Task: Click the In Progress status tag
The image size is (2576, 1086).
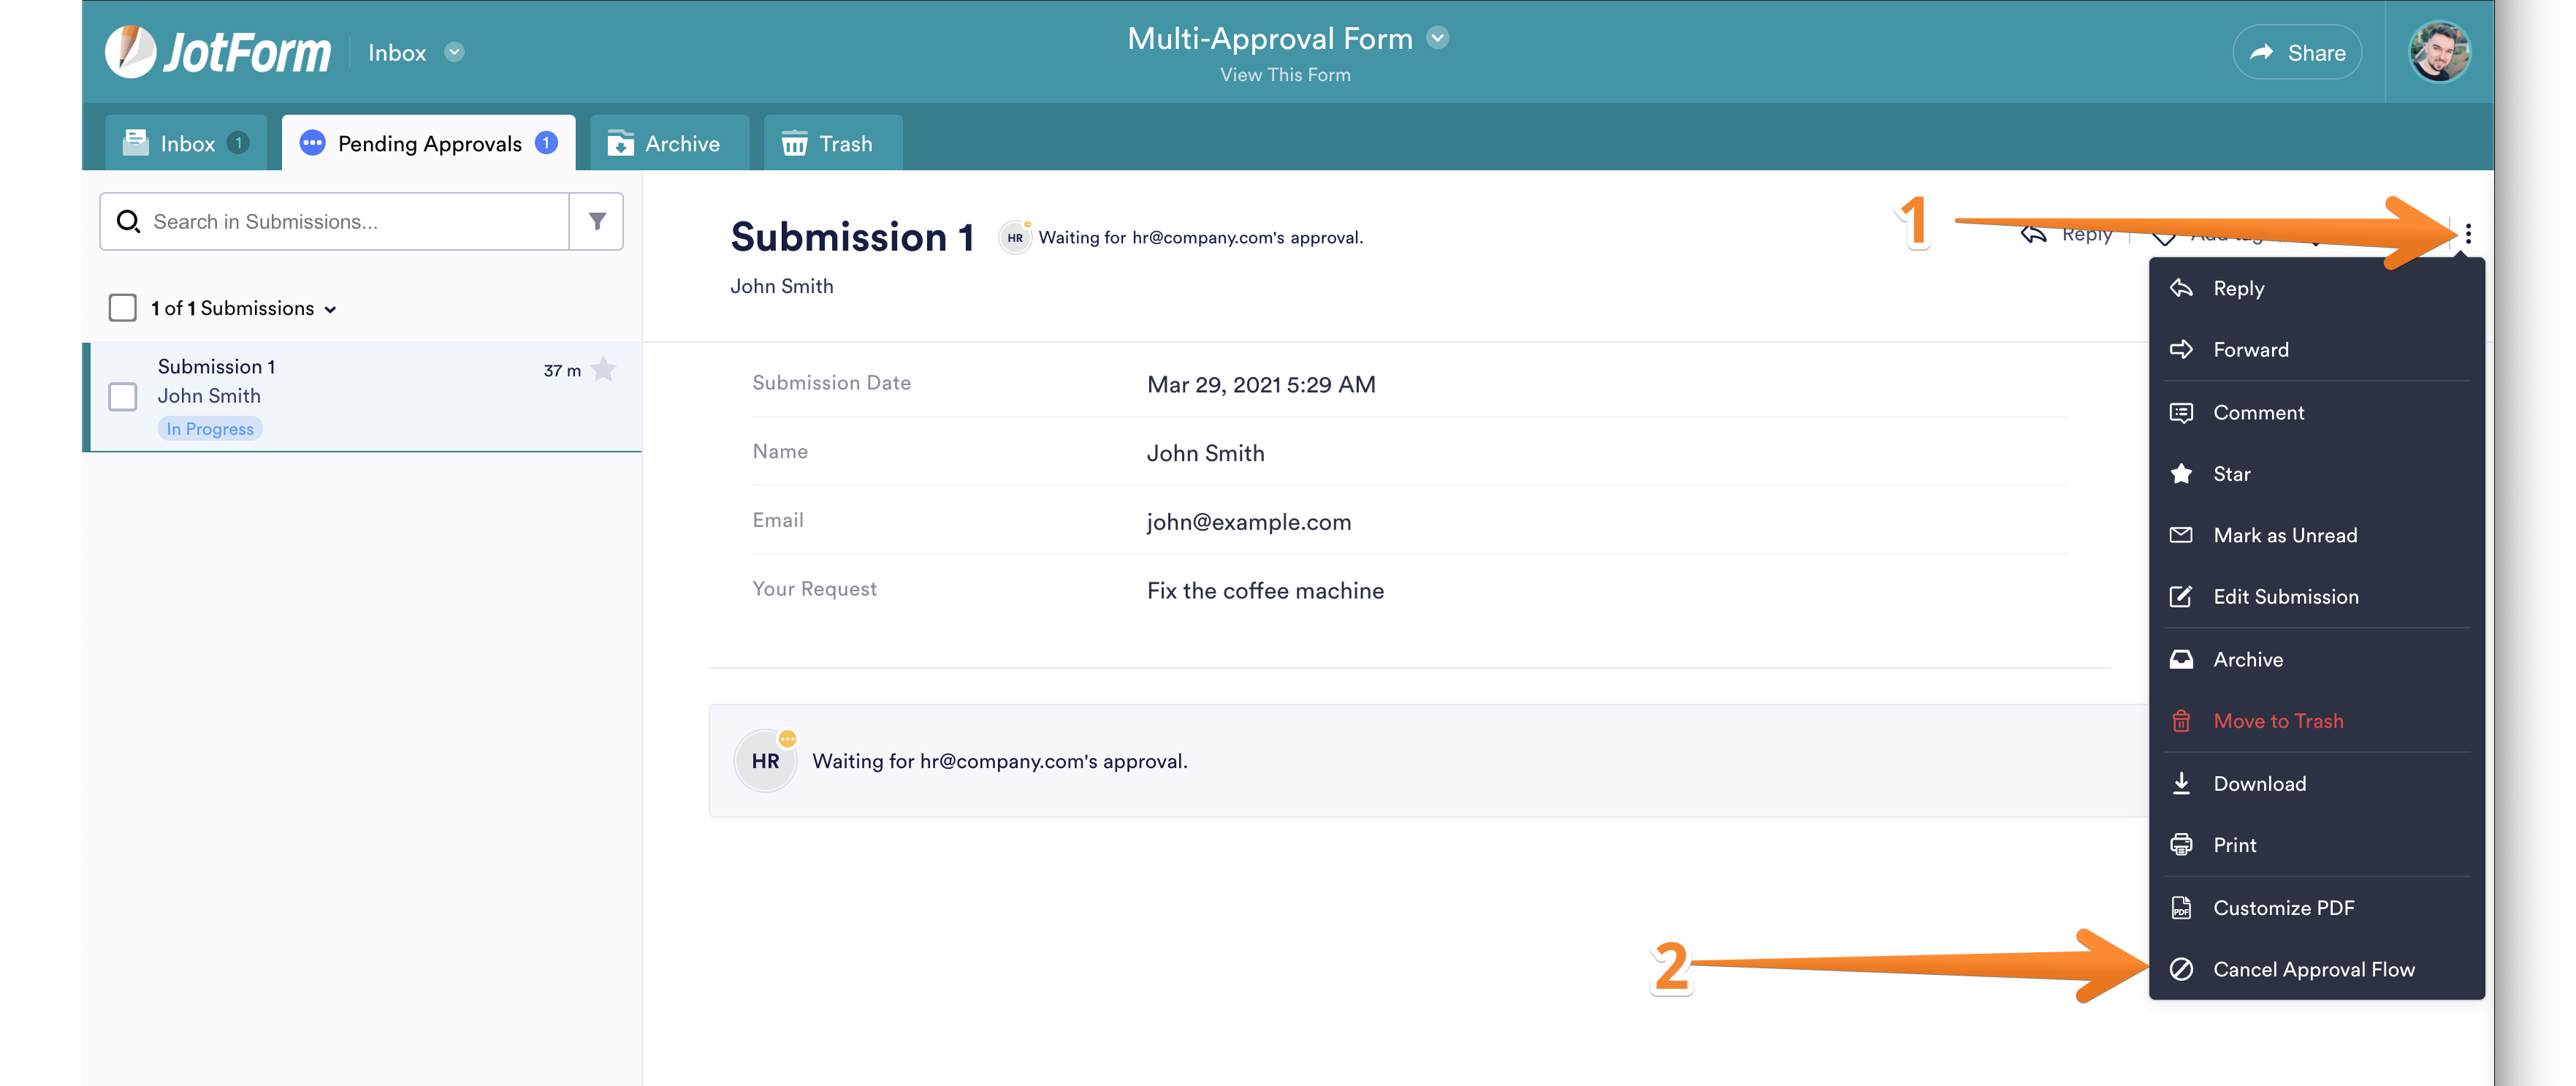Action: click(210, 429)
